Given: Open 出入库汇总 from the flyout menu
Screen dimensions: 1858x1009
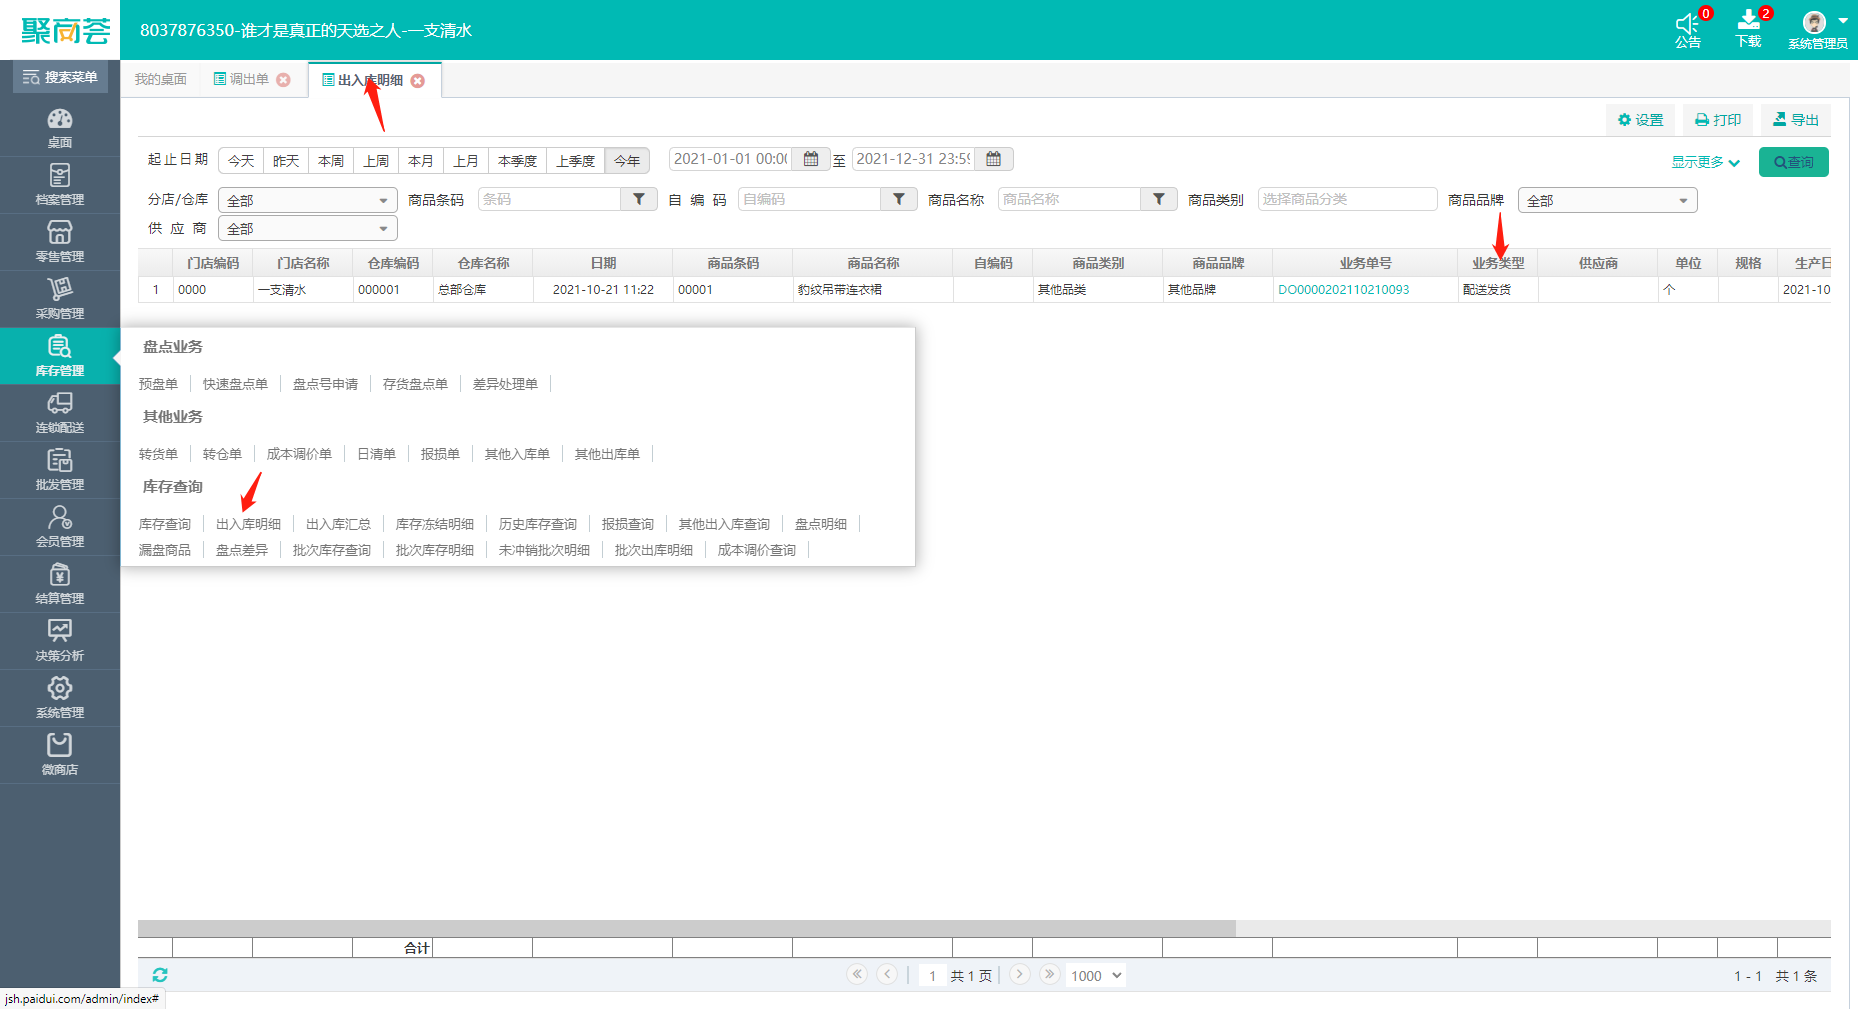Looking at the screenshot, I should coord(338,524).
